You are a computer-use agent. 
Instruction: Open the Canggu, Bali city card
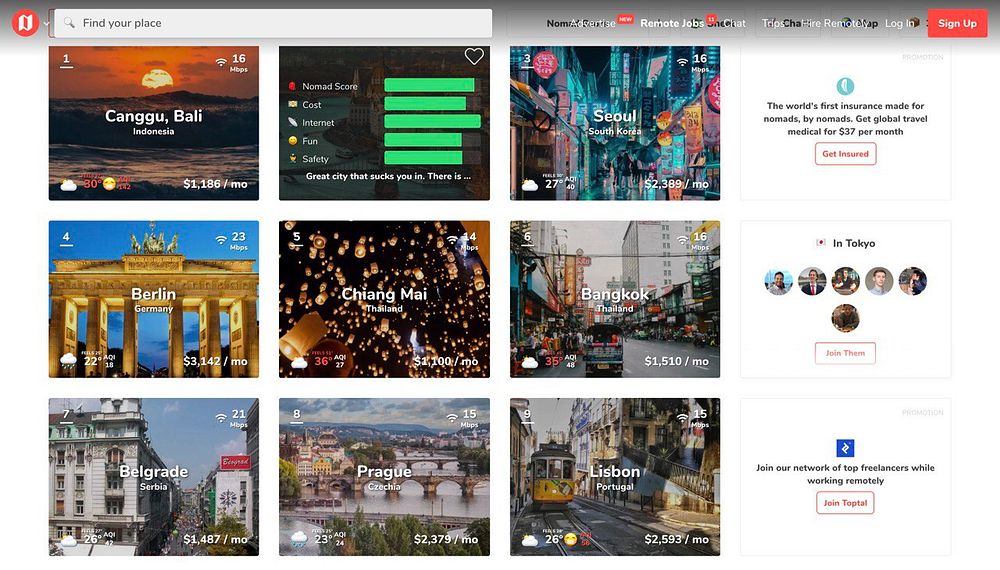[x=154, y=122]
